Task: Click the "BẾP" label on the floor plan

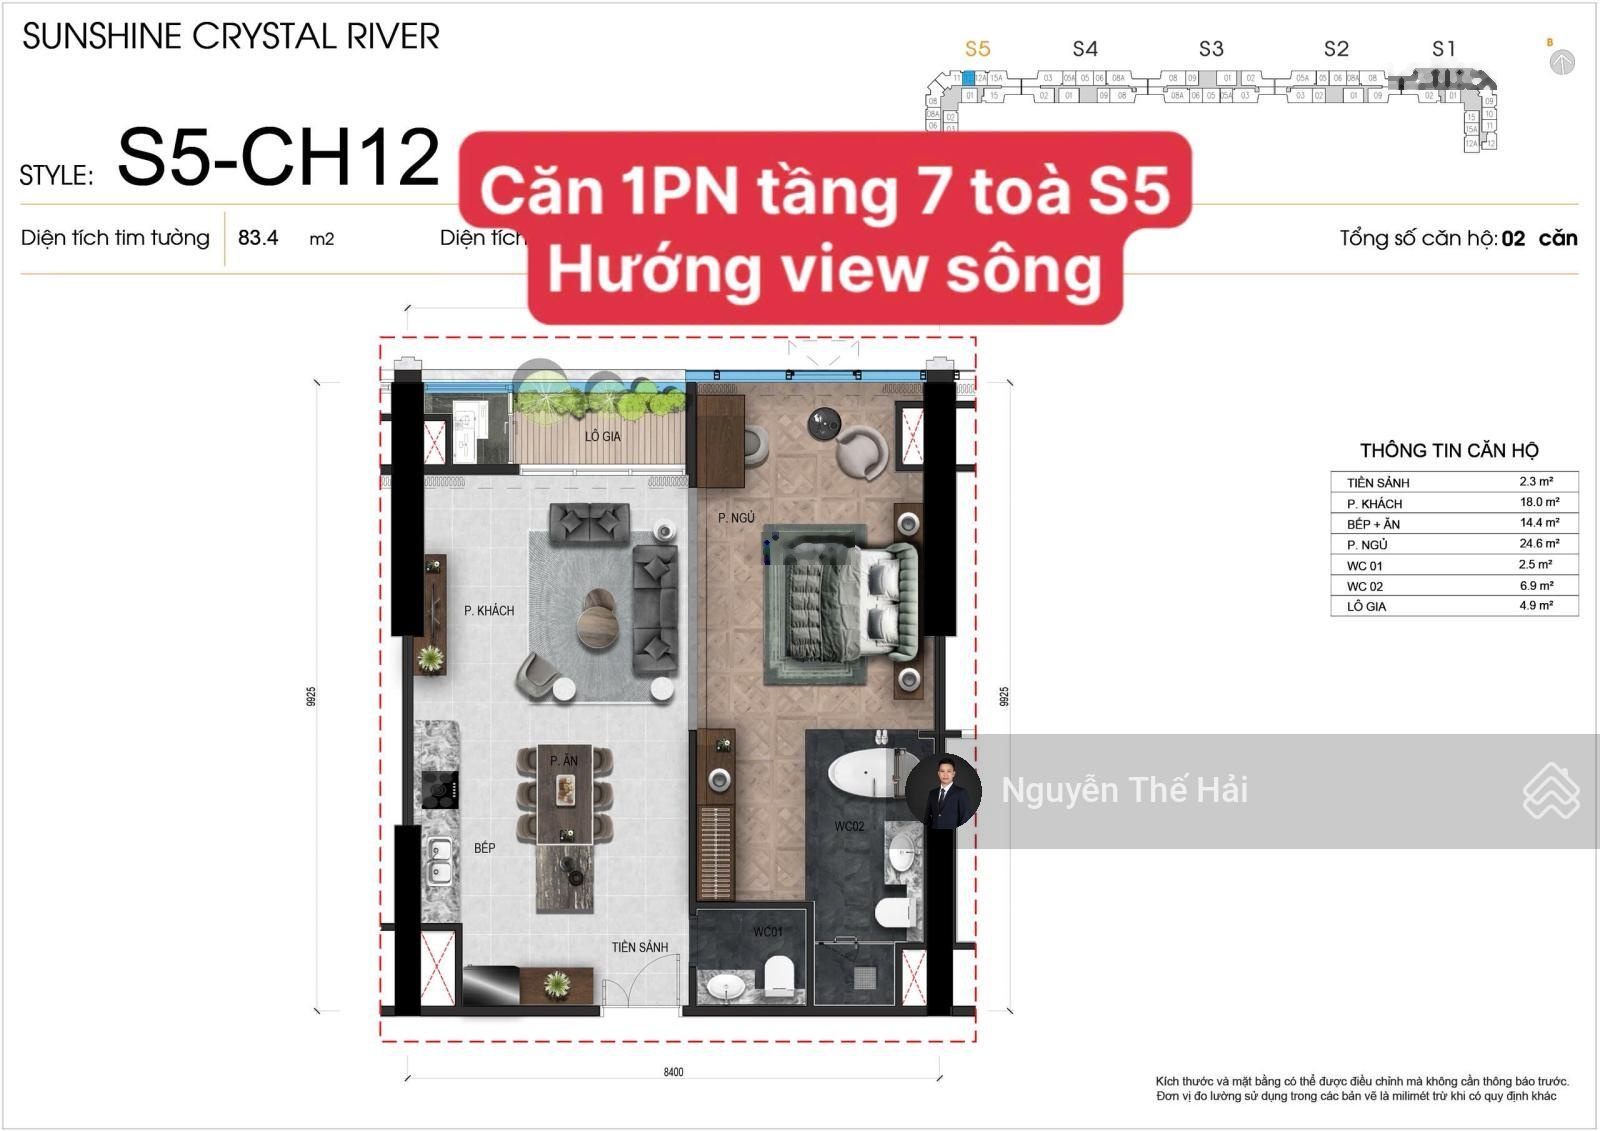Action: point(484,848)
